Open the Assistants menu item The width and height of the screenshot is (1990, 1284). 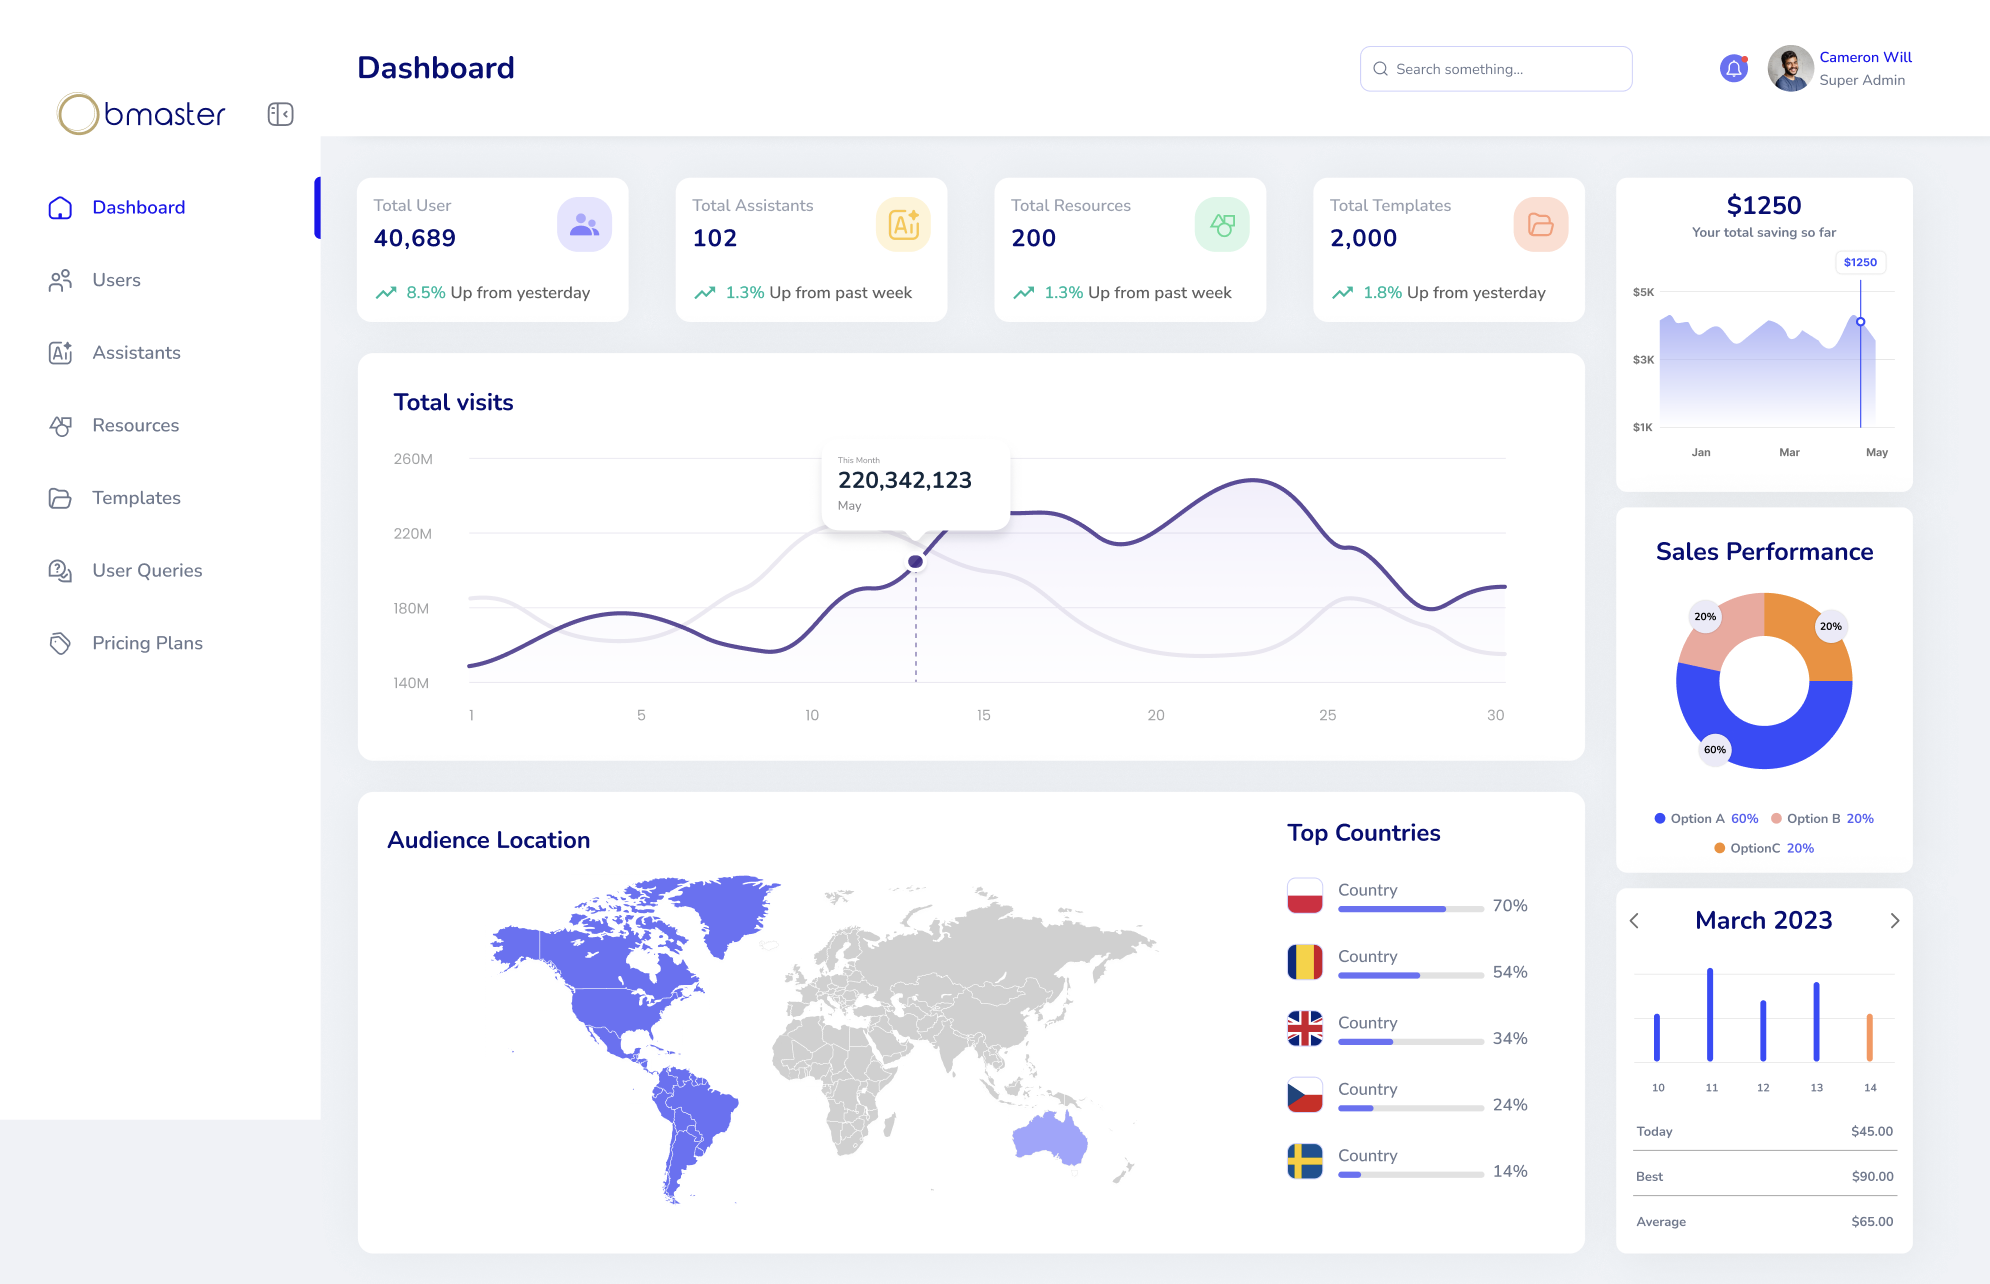[136, 353]
